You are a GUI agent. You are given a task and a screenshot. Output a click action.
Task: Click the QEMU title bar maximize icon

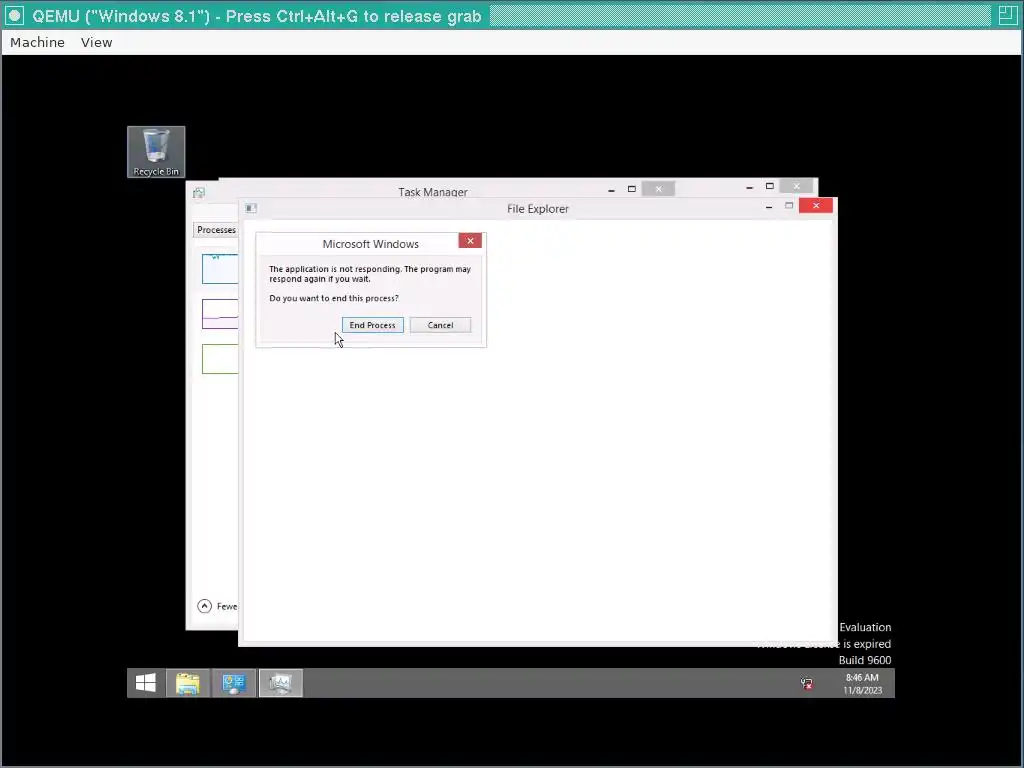(1008, 15)
